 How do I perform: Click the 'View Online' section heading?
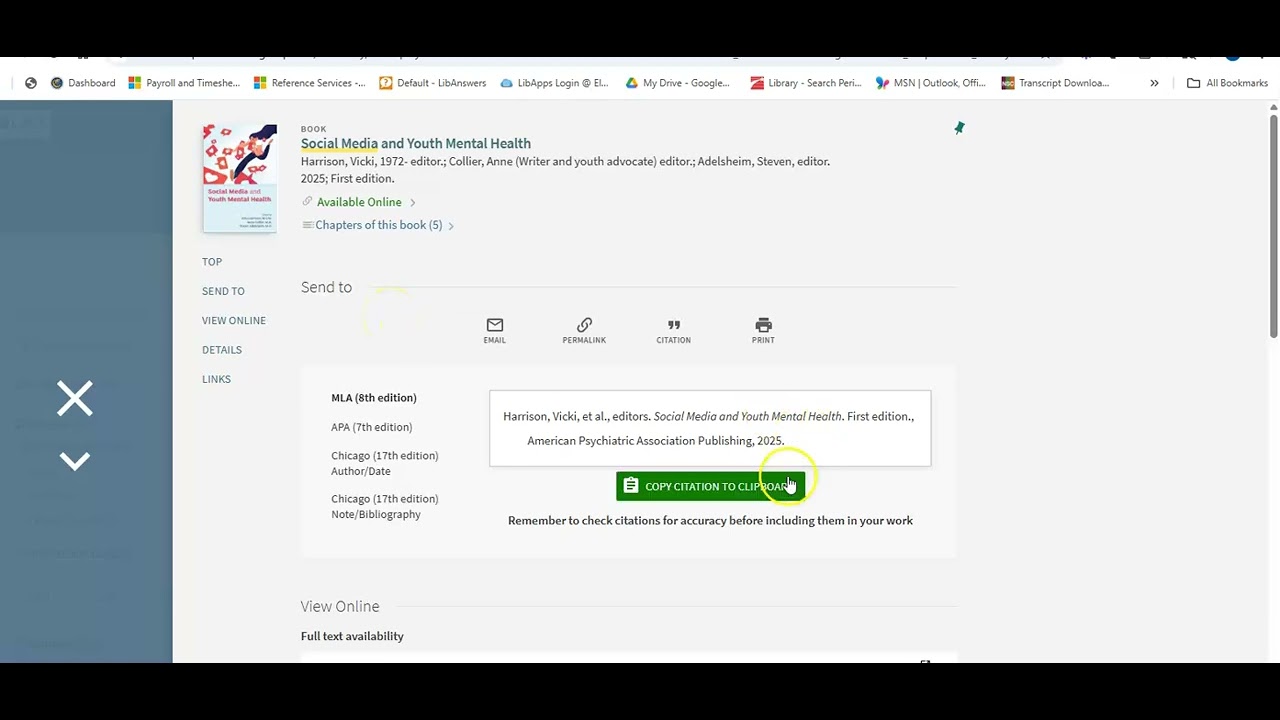click(x=340, y=606)
